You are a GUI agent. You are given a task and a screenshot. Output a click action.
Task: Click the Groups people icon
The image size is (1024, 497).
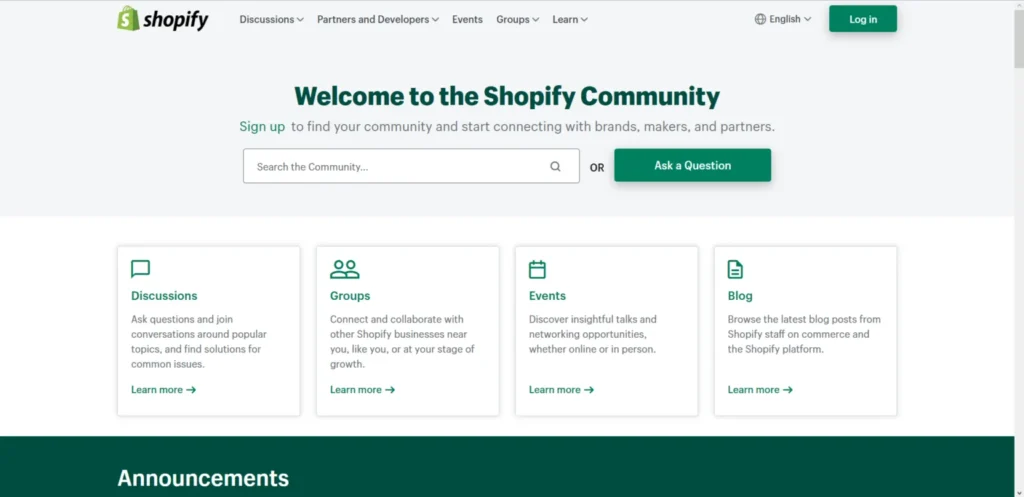pyautogui.click(x=345, y=269)
